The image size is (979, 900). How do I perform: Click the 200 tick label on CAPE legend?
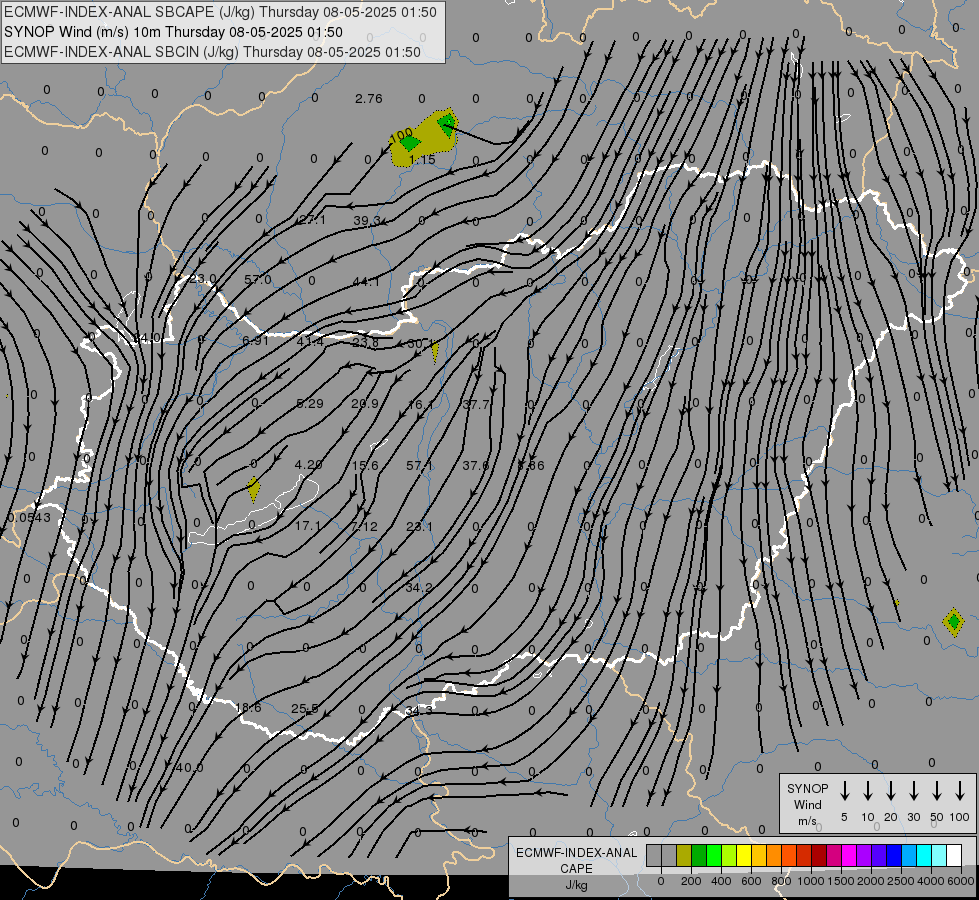point(691,881)
